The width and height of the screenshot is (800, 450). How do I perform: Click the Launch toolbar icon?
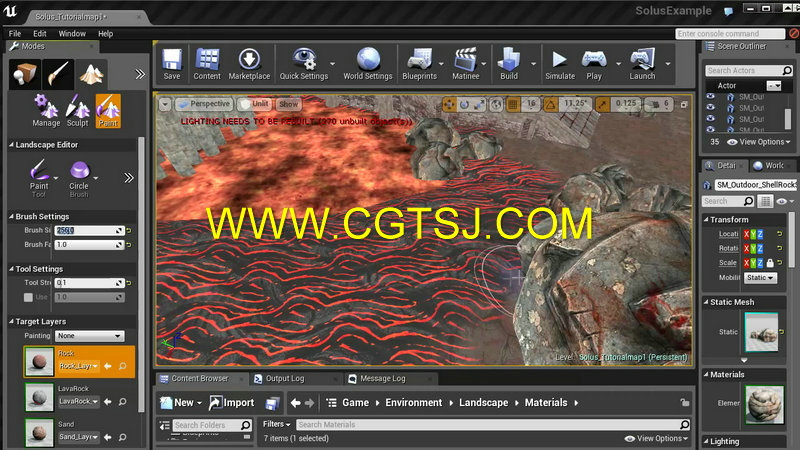point(642,64)
